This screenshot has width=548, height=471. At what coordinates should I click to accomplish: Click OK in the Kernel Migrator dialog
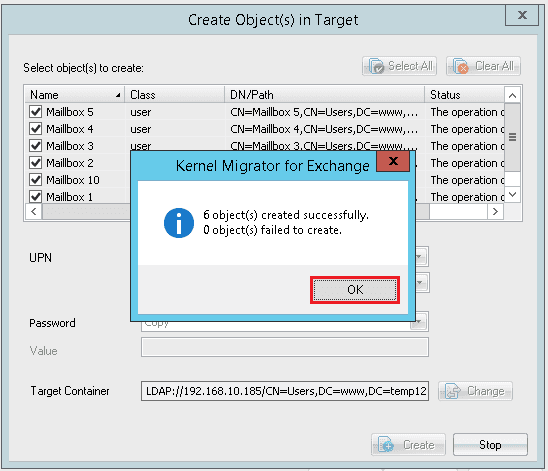point(355,290)
